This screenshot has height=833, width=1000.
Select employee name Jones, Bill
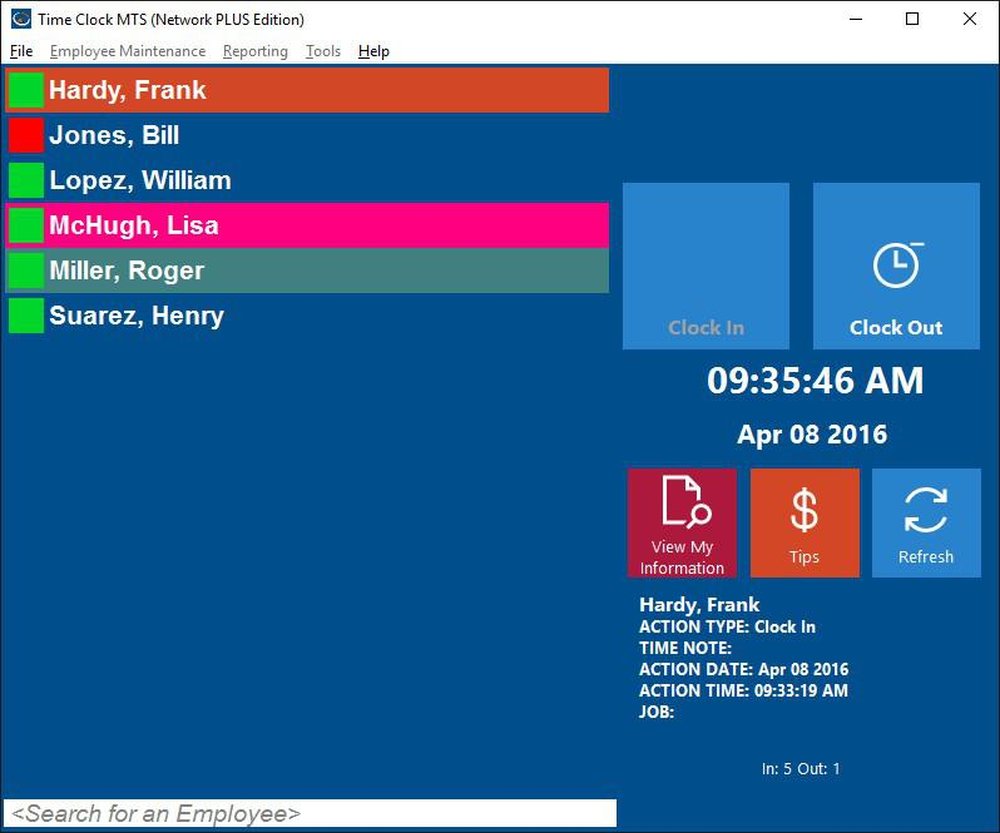(114, 135)
